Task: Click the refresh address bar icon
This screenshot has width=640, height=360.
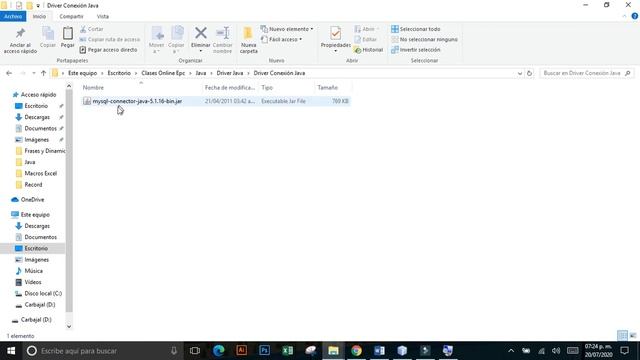Action: [529, 73]
